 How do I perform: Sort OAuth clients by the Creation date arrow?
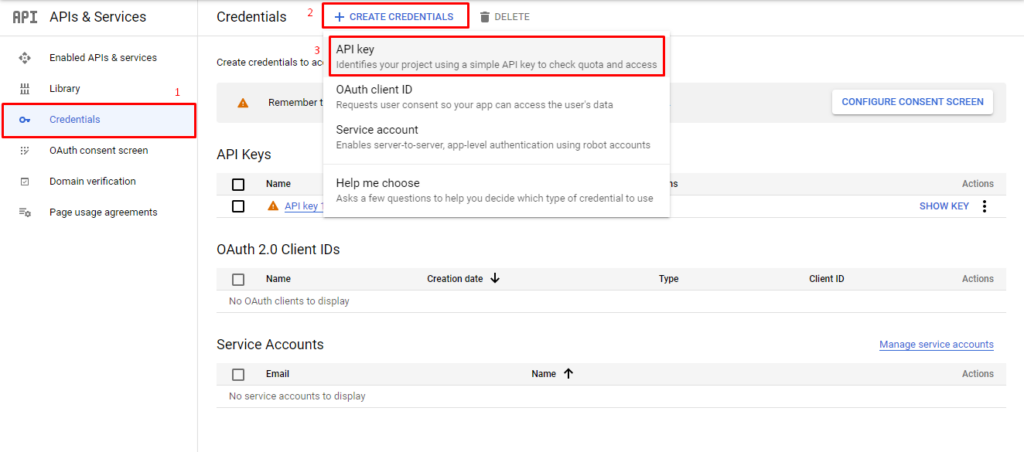(x=494, y=278)
